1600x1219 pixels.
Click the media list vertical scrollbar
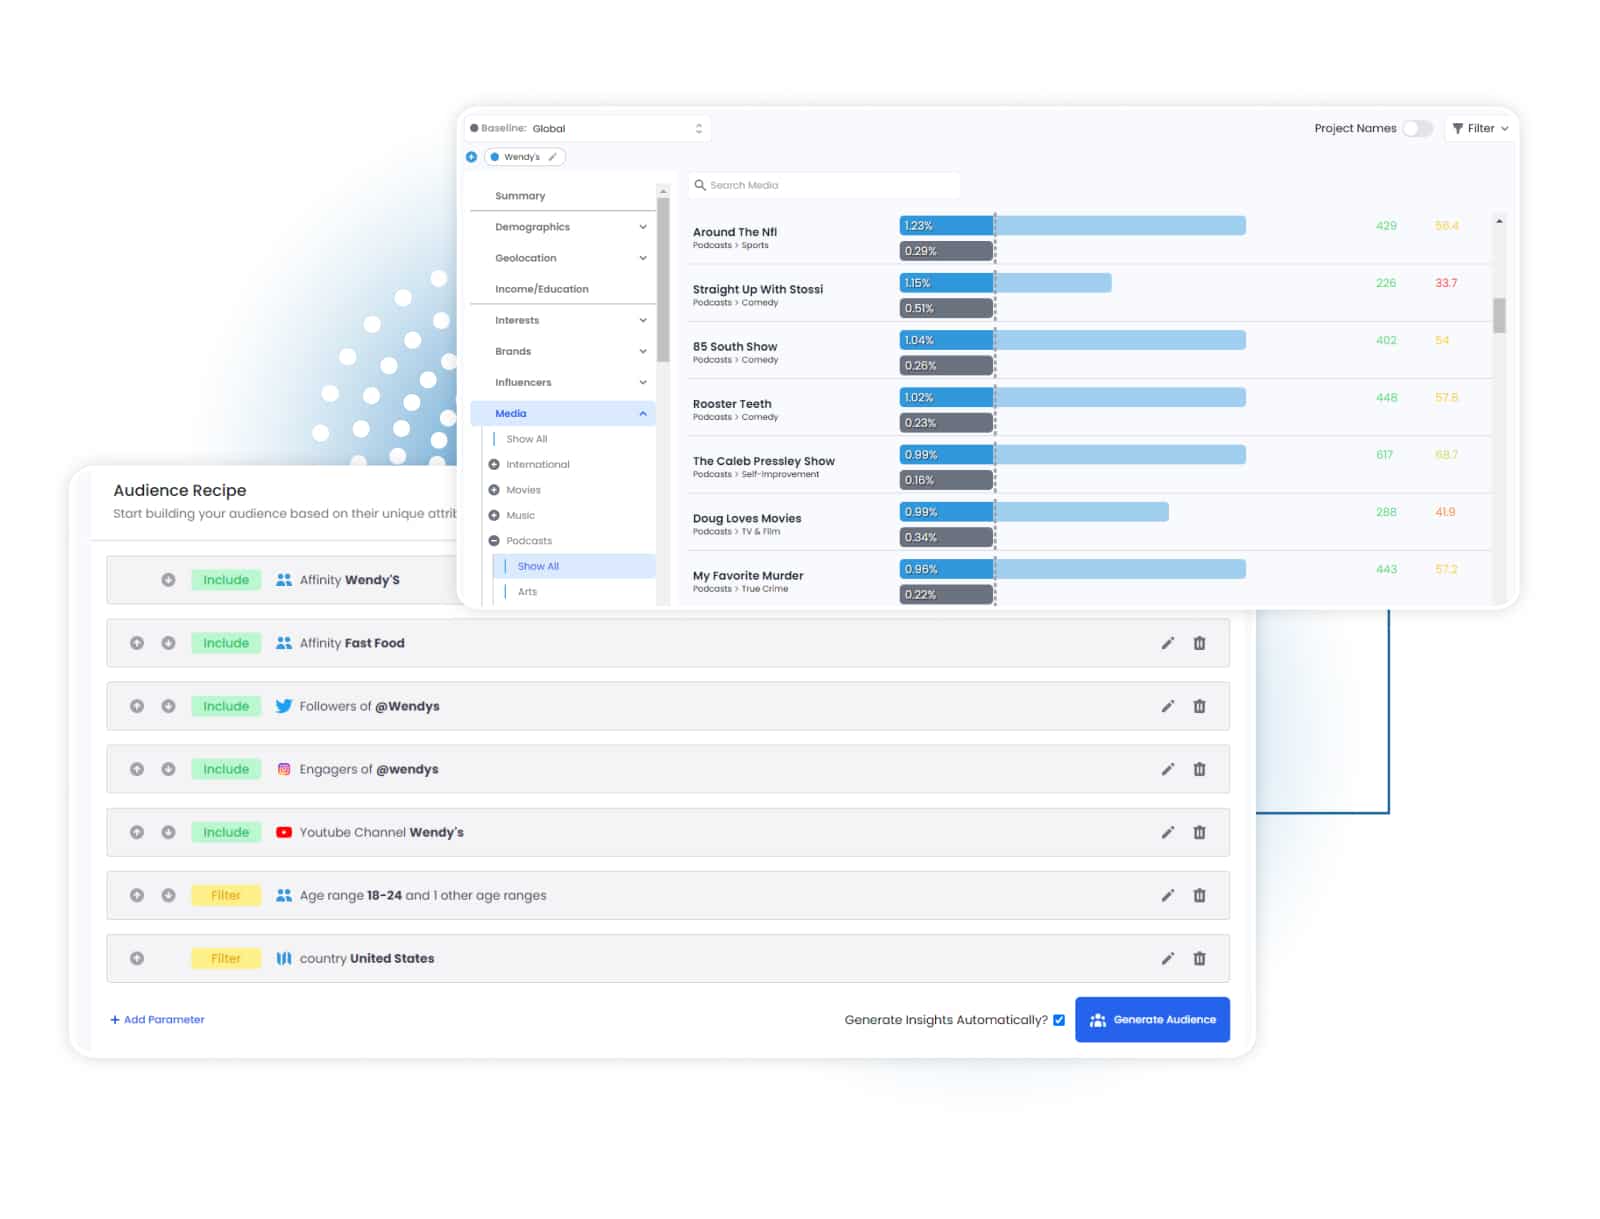point(1499,315)
